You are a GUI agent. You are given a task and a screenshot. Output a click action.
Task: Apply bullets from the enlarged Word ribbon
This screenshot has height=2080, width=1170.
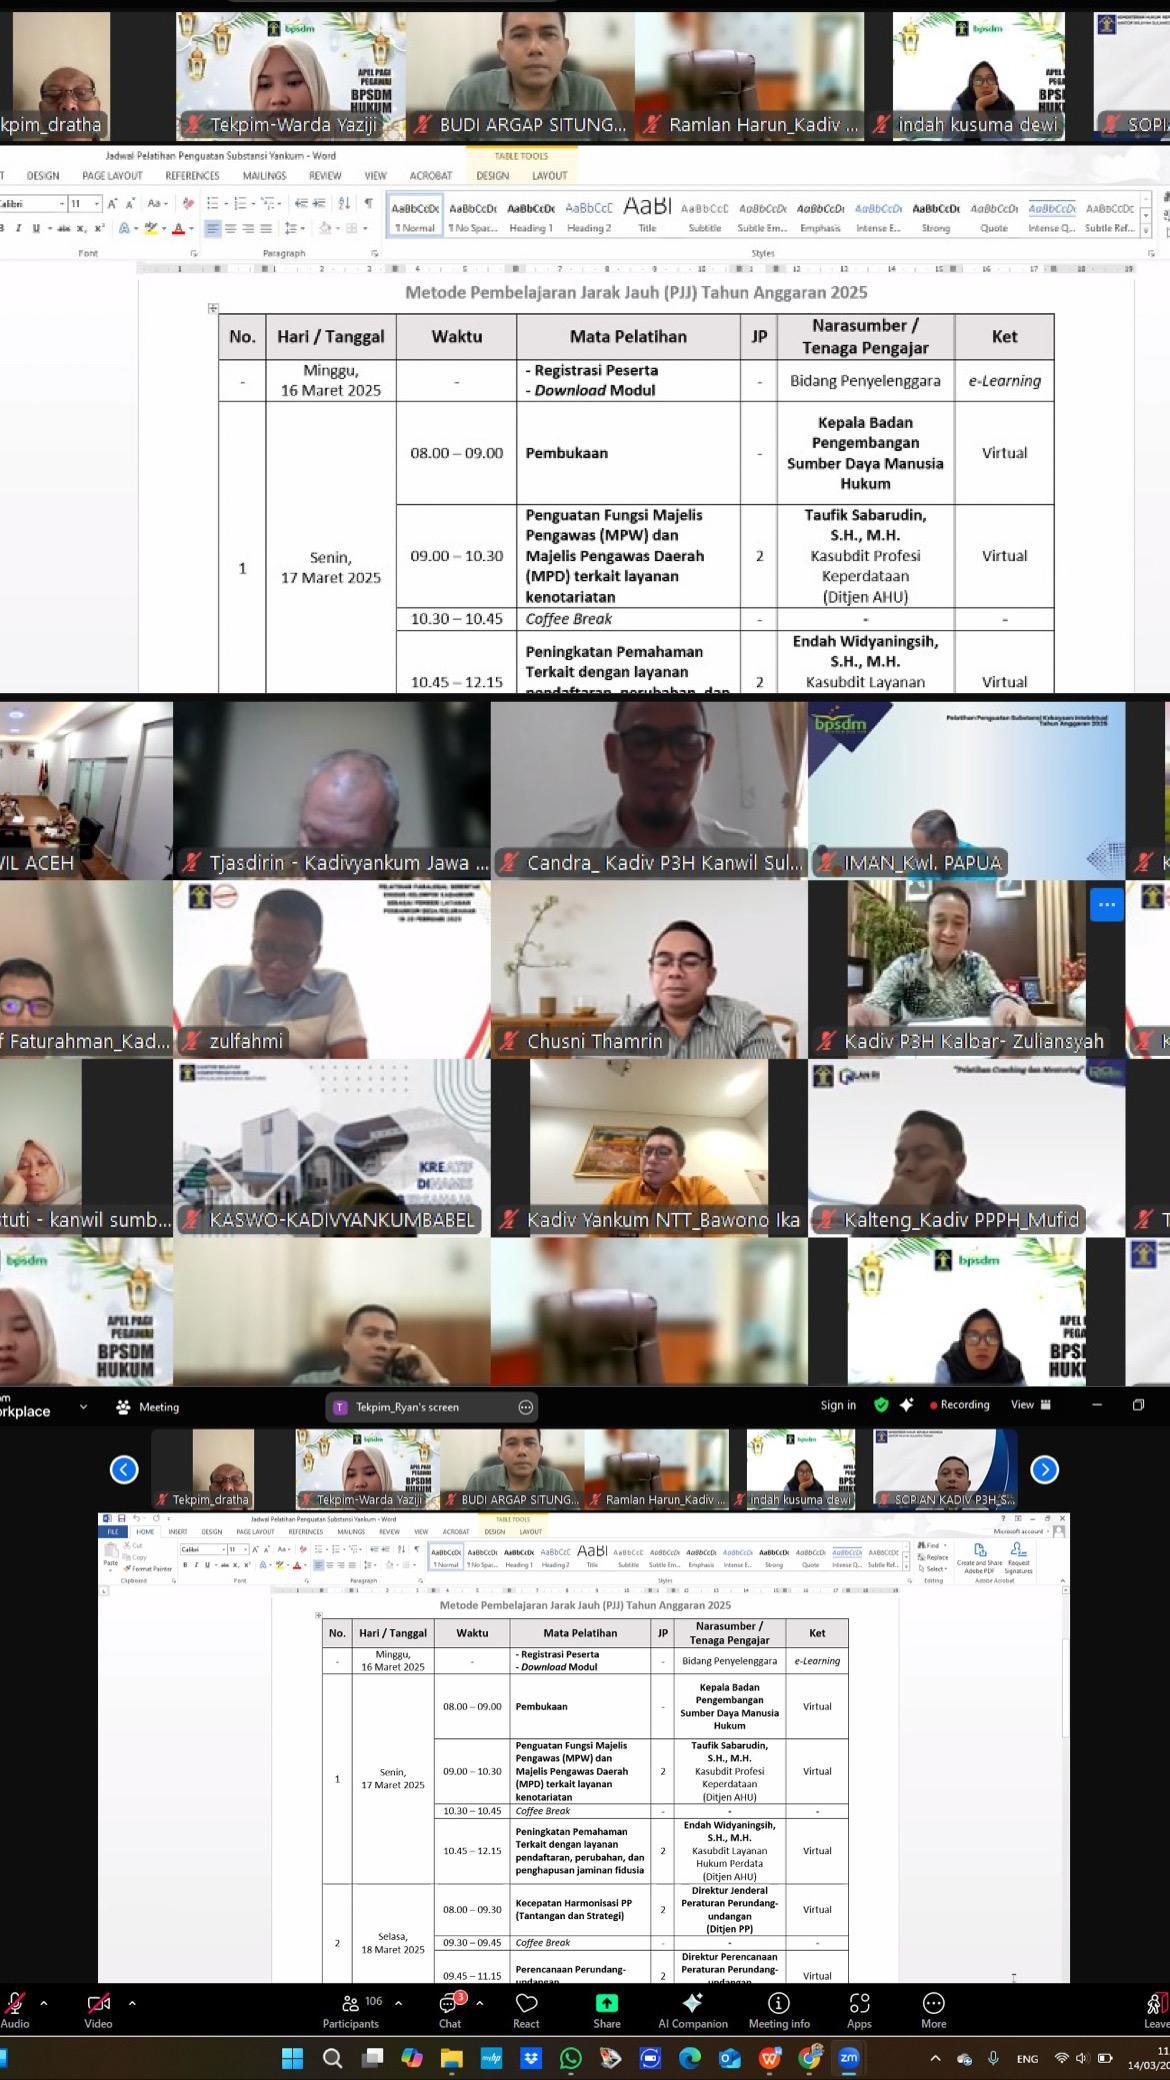213,203
